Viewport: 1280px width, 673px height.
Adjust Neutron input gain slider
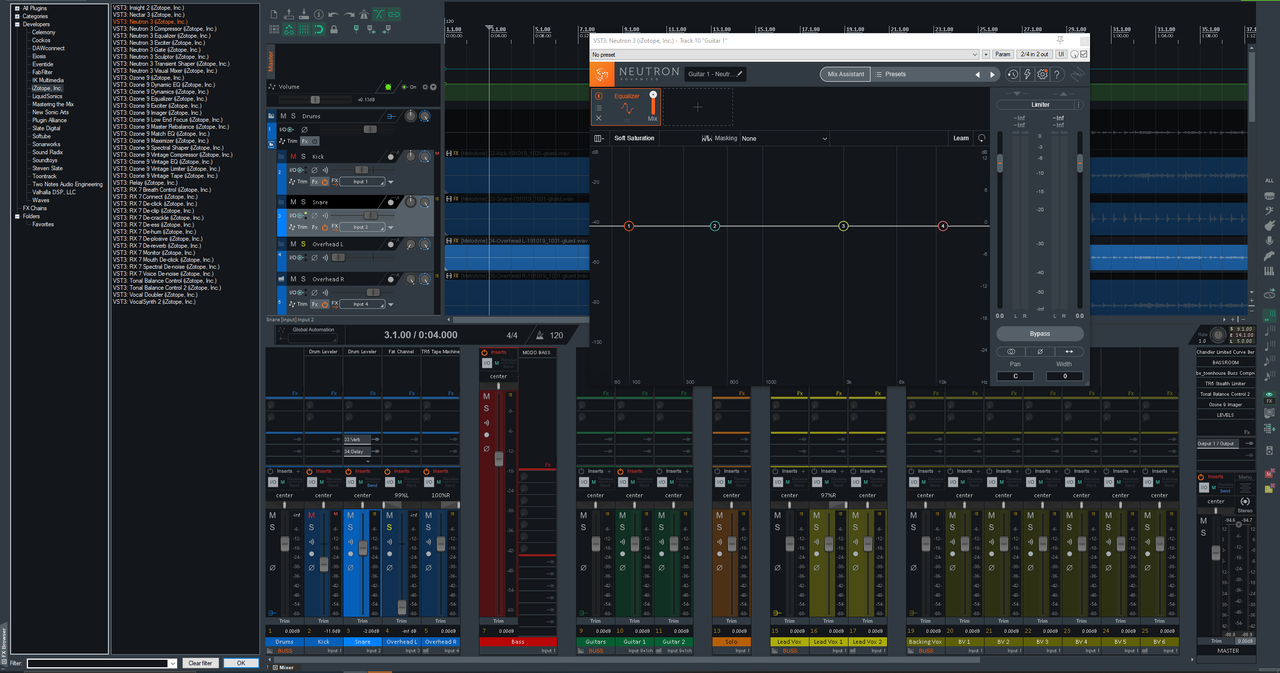click(x=1001, y=164)
